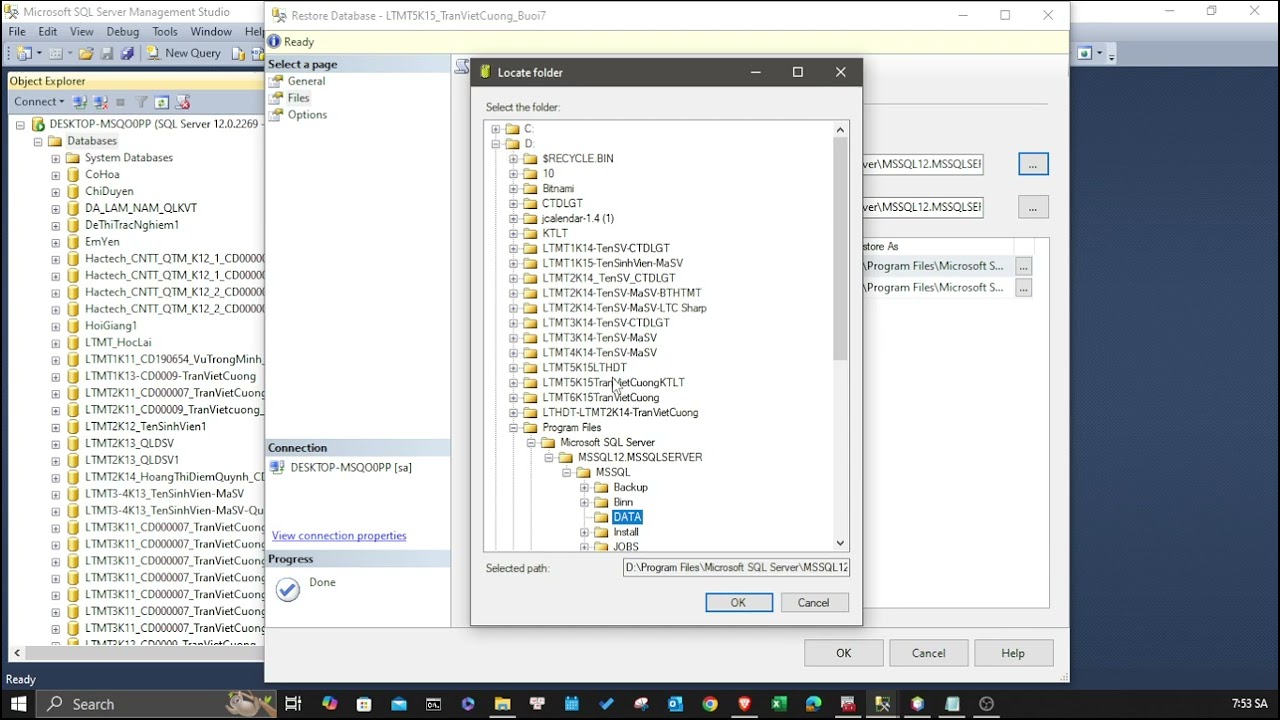Screen dimensions: 1280x720
Task: Click the upper browse (...) button in Restore Database
Action: coord(1033,164)
